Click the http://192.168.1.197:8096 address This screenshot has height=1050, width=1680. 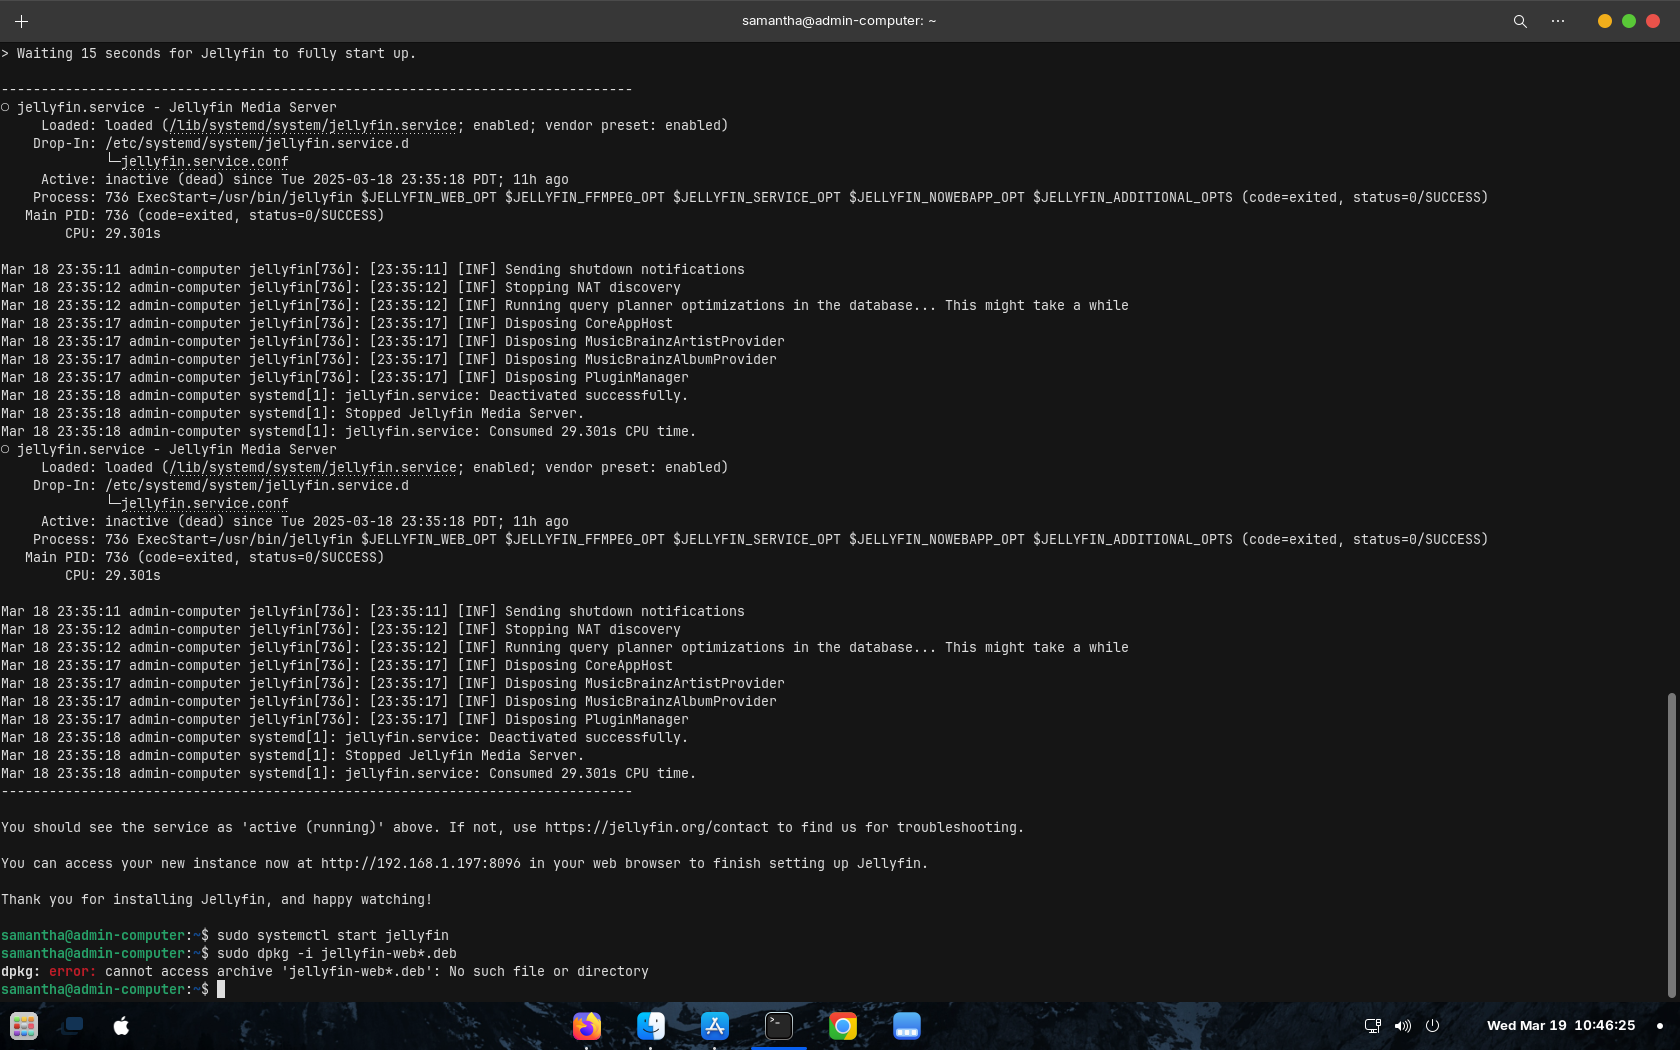(x=420, y=864)
